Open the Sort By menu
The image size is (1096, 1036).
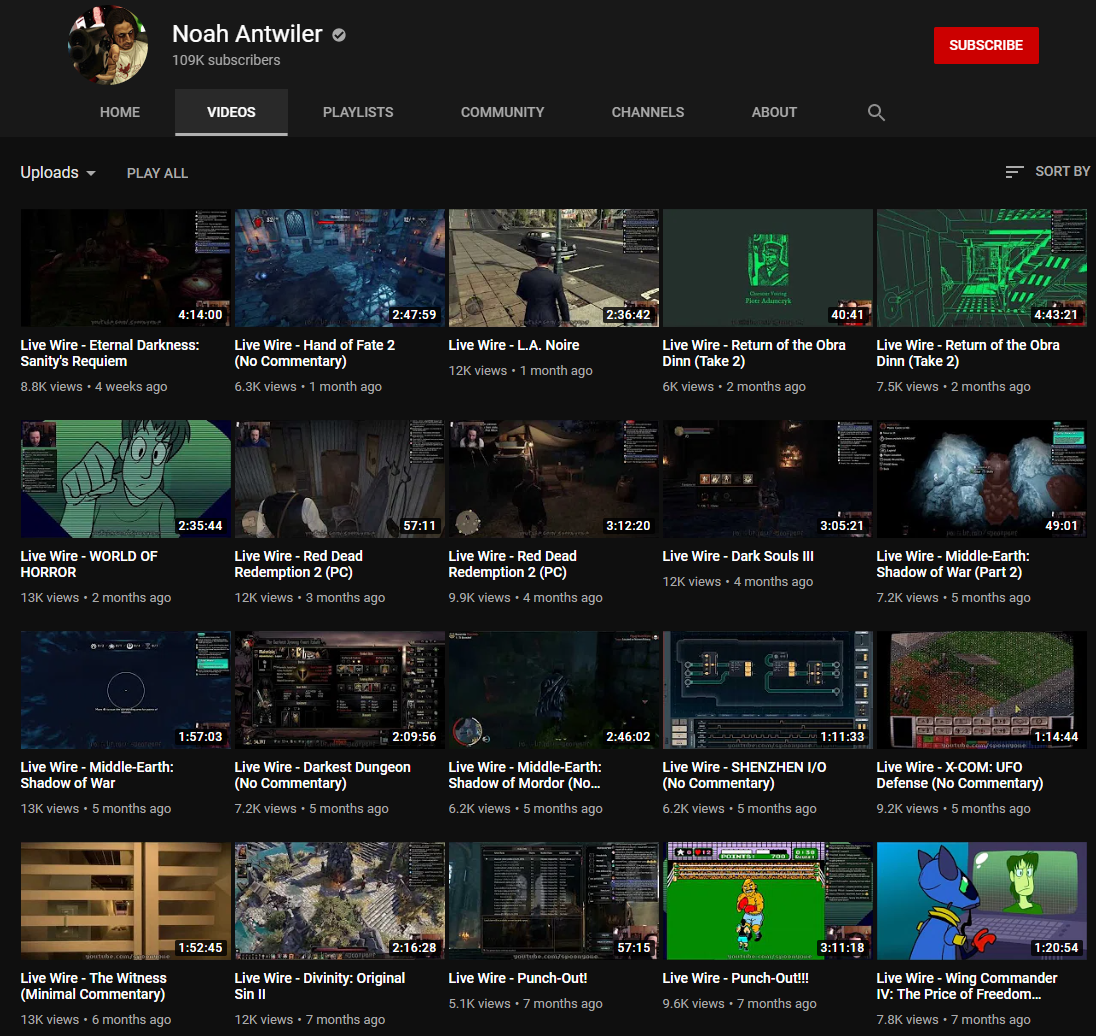tap(1048, 172)
